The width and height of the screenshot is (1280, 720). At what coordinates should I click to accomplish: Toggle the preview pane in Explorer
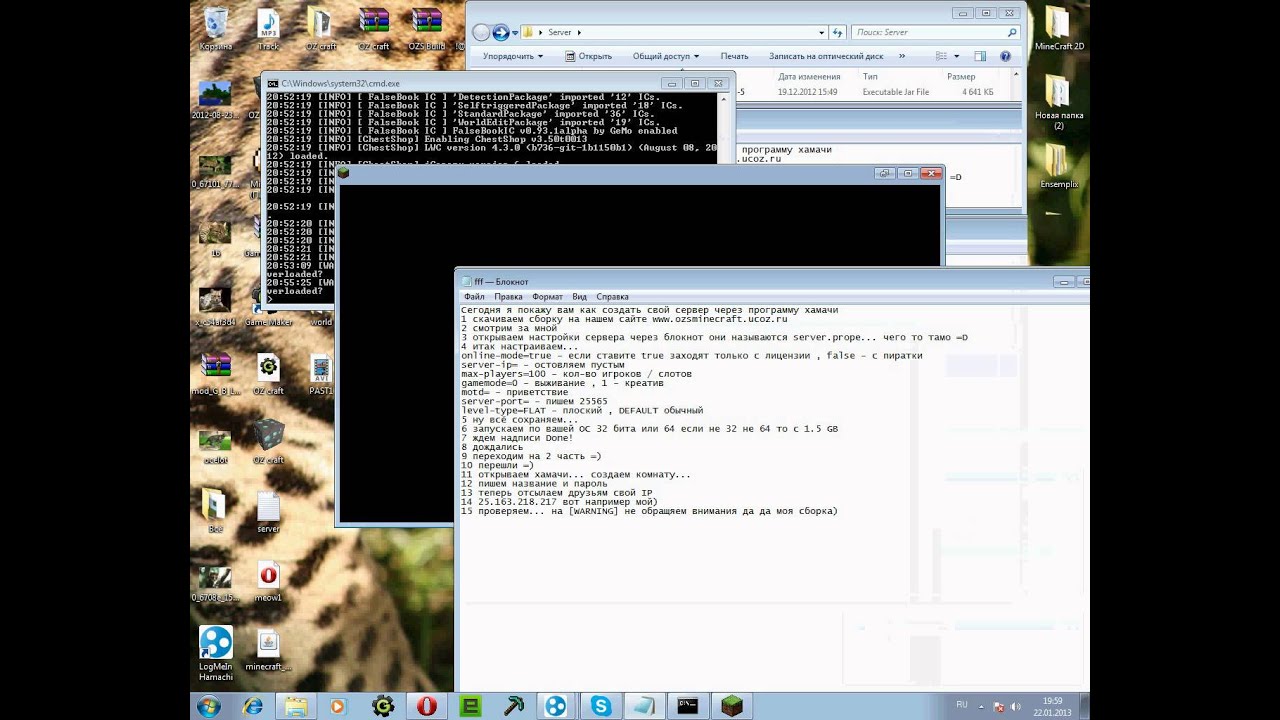pyautogui.click(x=980, y=57)
